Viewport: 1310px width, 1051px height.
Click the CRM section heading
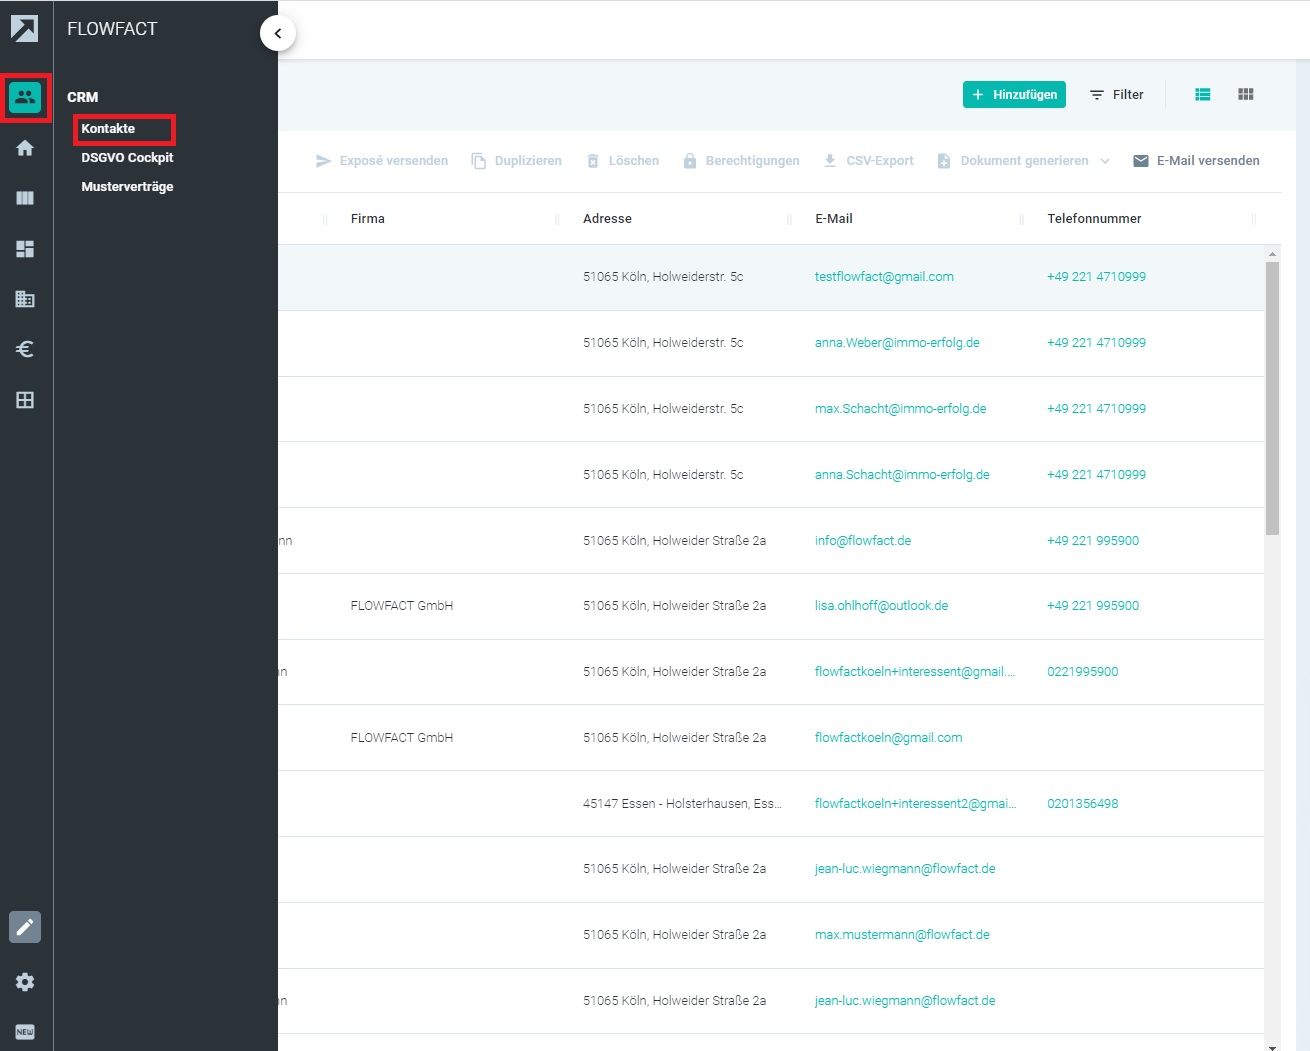coord(83,97)
